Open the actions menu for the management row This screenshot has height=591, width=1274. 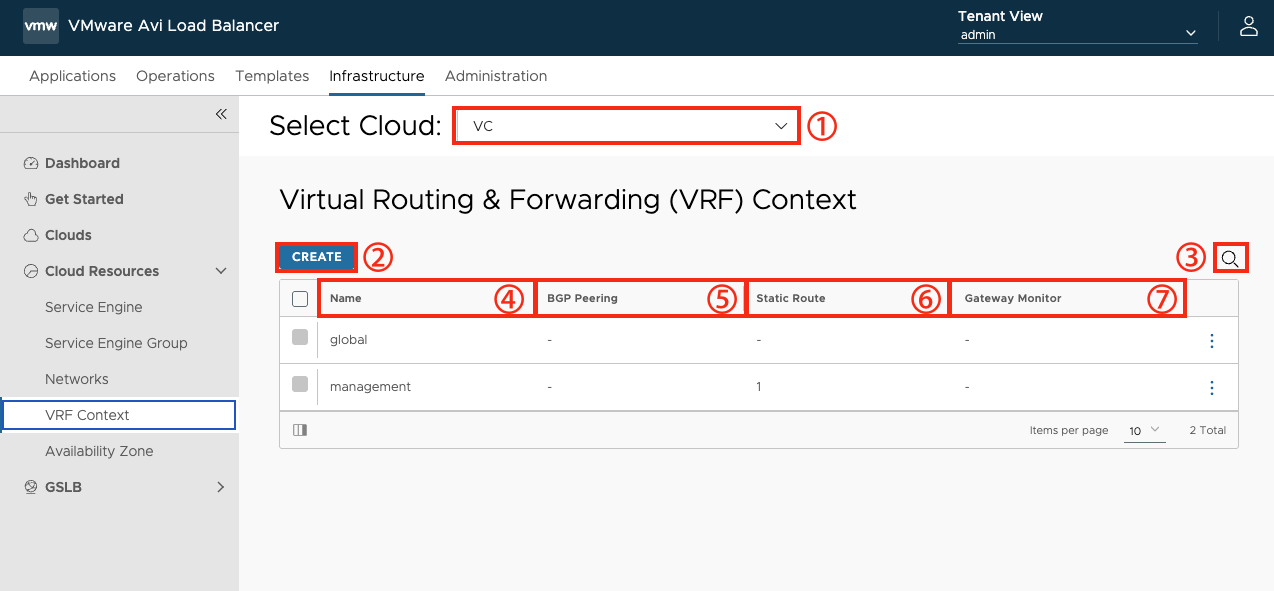pos(1212,388)
